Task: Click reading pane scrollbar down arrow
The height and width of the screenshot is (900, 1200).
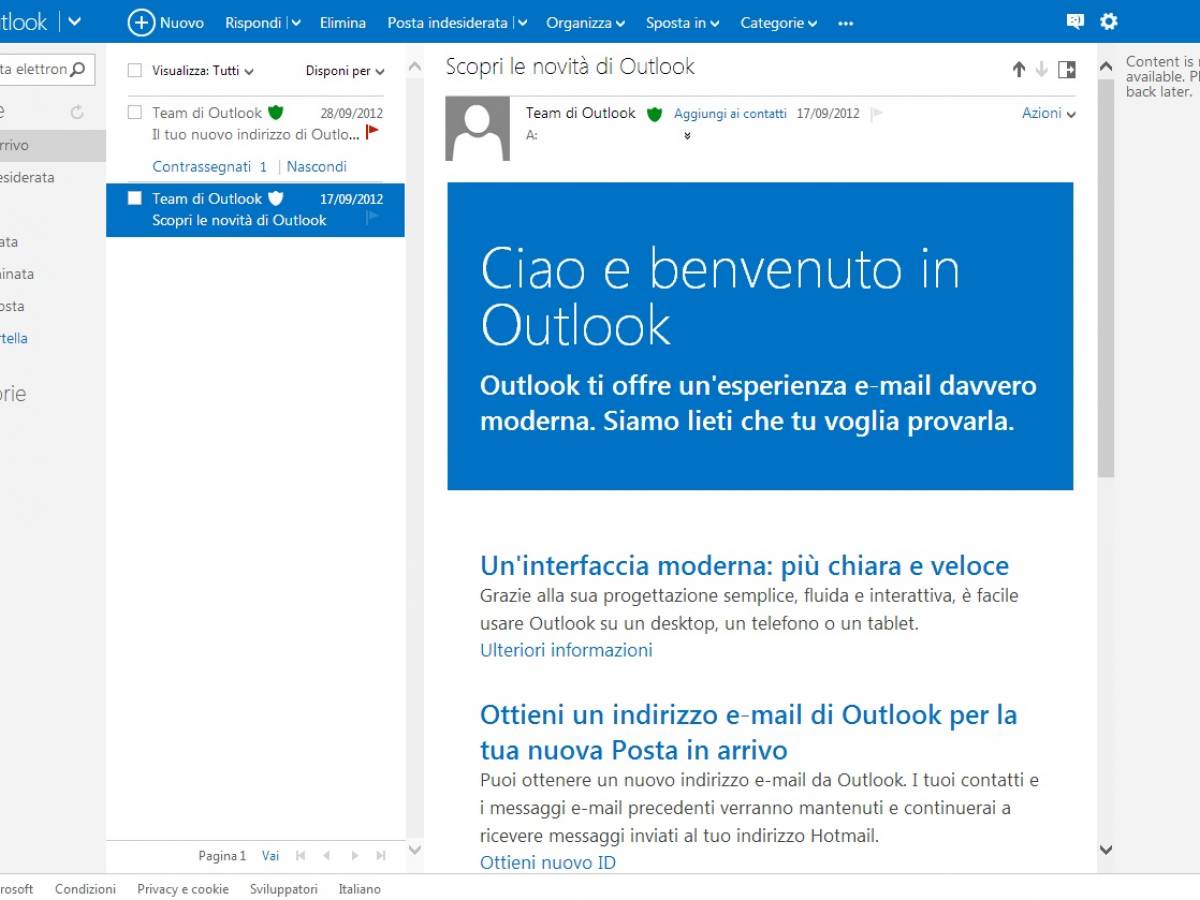Action: [1106, 850]
